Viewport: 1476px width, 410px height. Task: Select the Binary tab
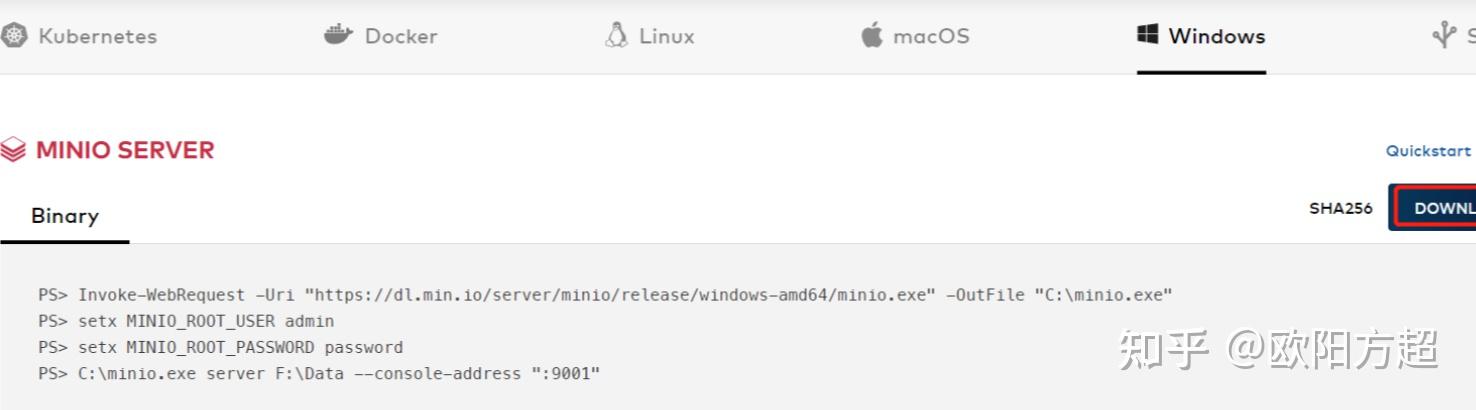click(x=65, y=216)
